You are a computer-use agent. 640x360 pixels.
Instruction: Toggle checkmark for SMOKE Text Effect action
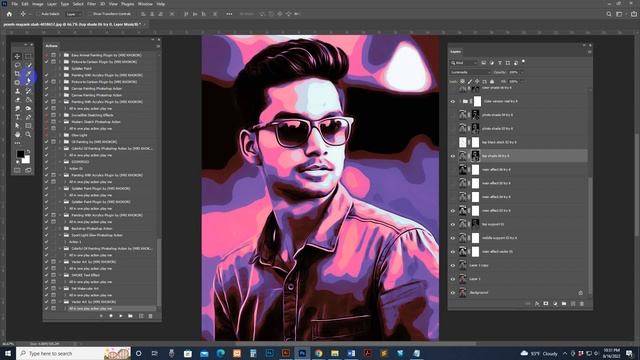(x=46, y=275)
